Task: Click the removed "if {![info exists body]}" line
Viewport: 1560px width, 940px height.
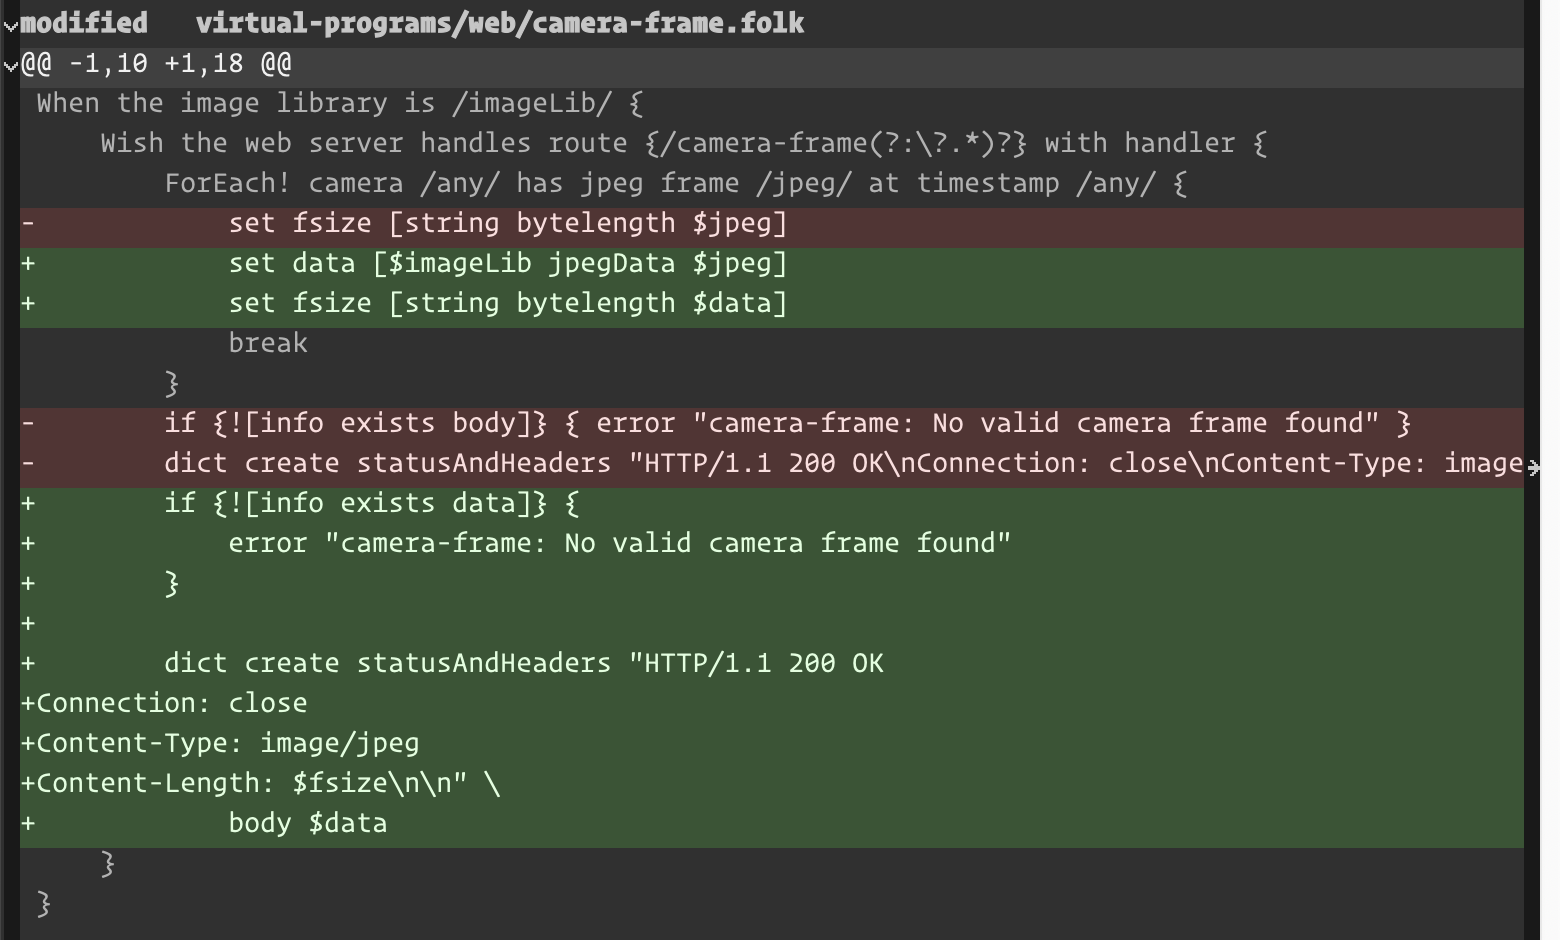Action: click(x=787, y=423)
